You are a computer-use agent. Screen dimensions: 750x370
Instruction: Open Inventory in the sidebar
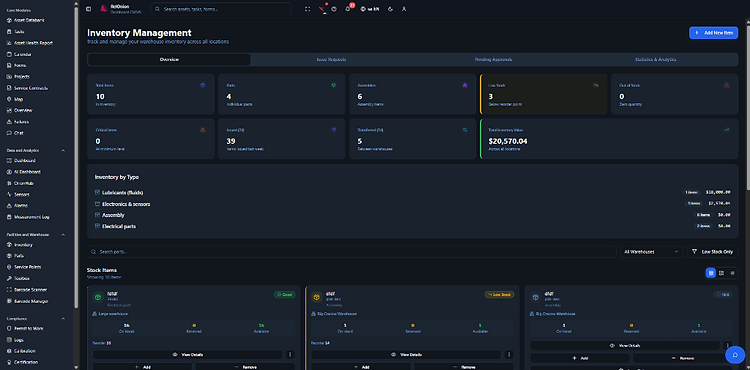tap(20, 245)
